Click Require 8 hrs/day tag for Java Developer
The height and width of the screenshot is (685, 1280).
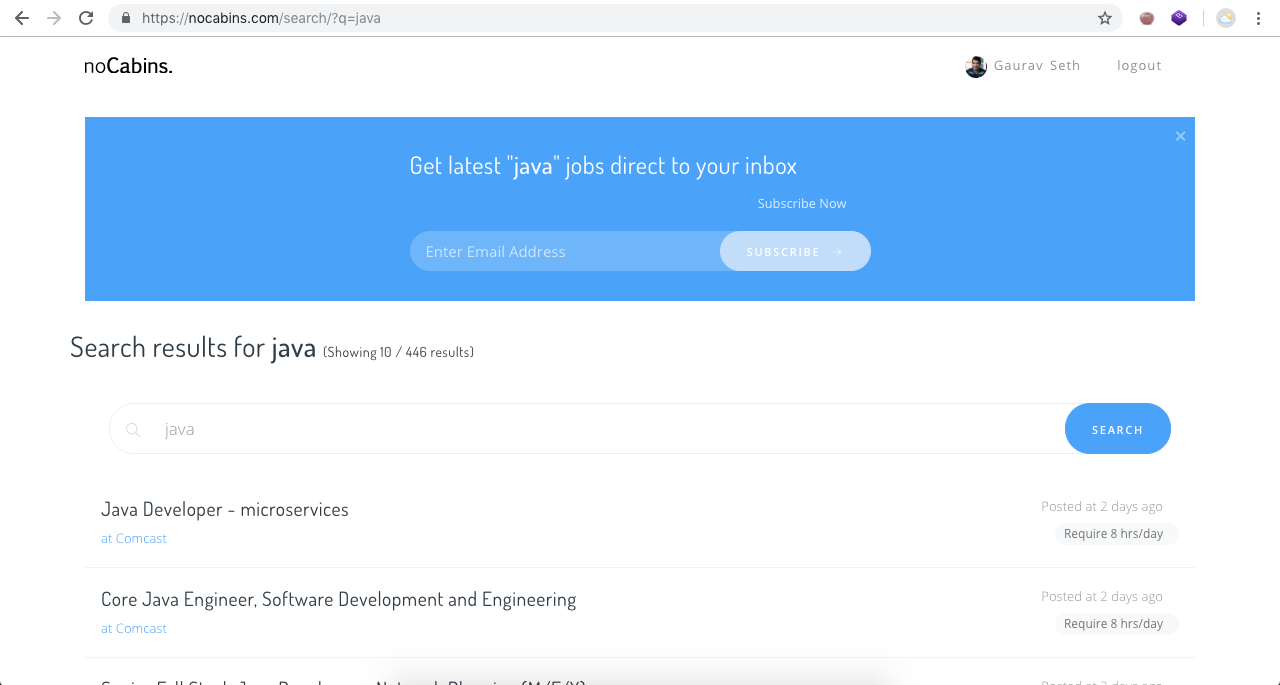point(1115,534)
